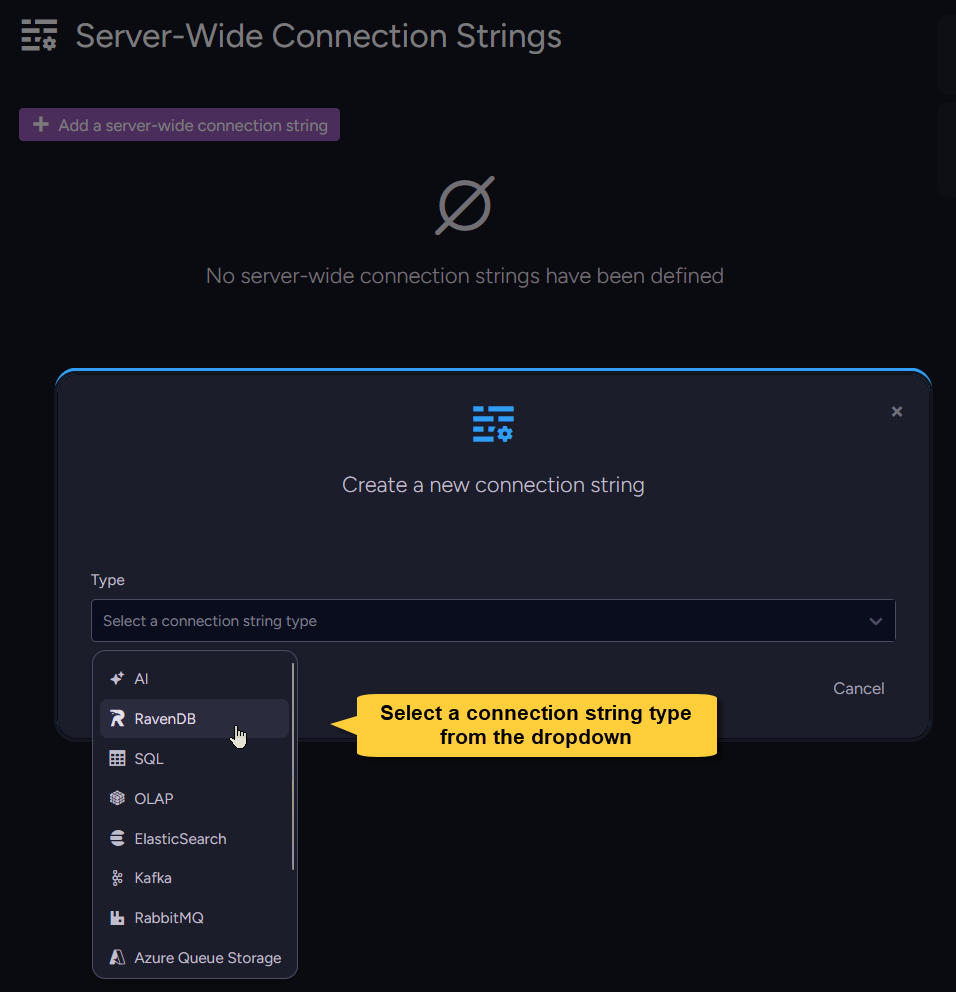Click the ElasticSearch logo icon
This screenshot has width=956, height=992.
point(117,838)
